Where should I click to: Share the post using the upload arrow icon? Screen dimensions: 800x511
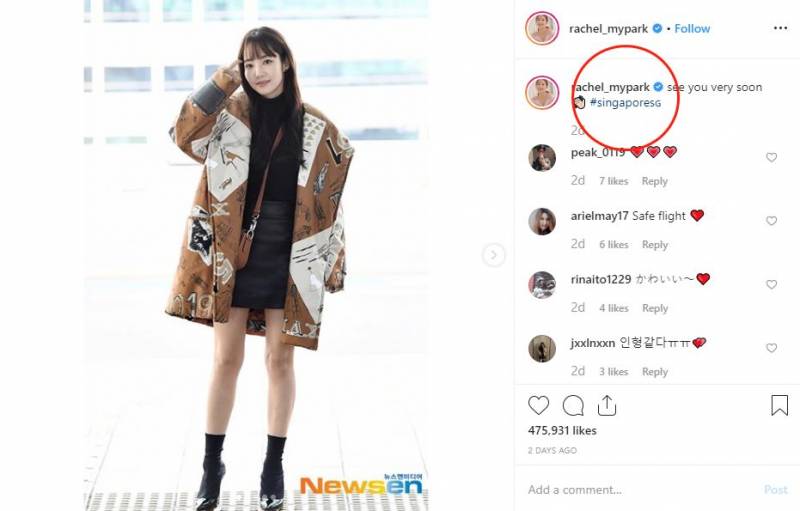[x=607, y=405]
